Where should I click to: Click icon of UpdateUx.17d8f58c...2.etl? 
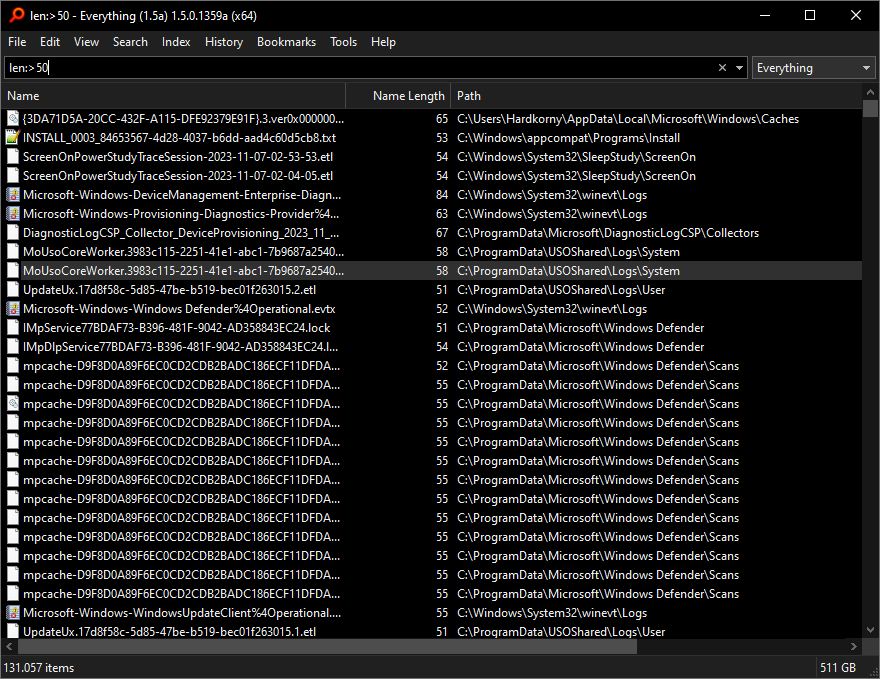click(13, 290)
